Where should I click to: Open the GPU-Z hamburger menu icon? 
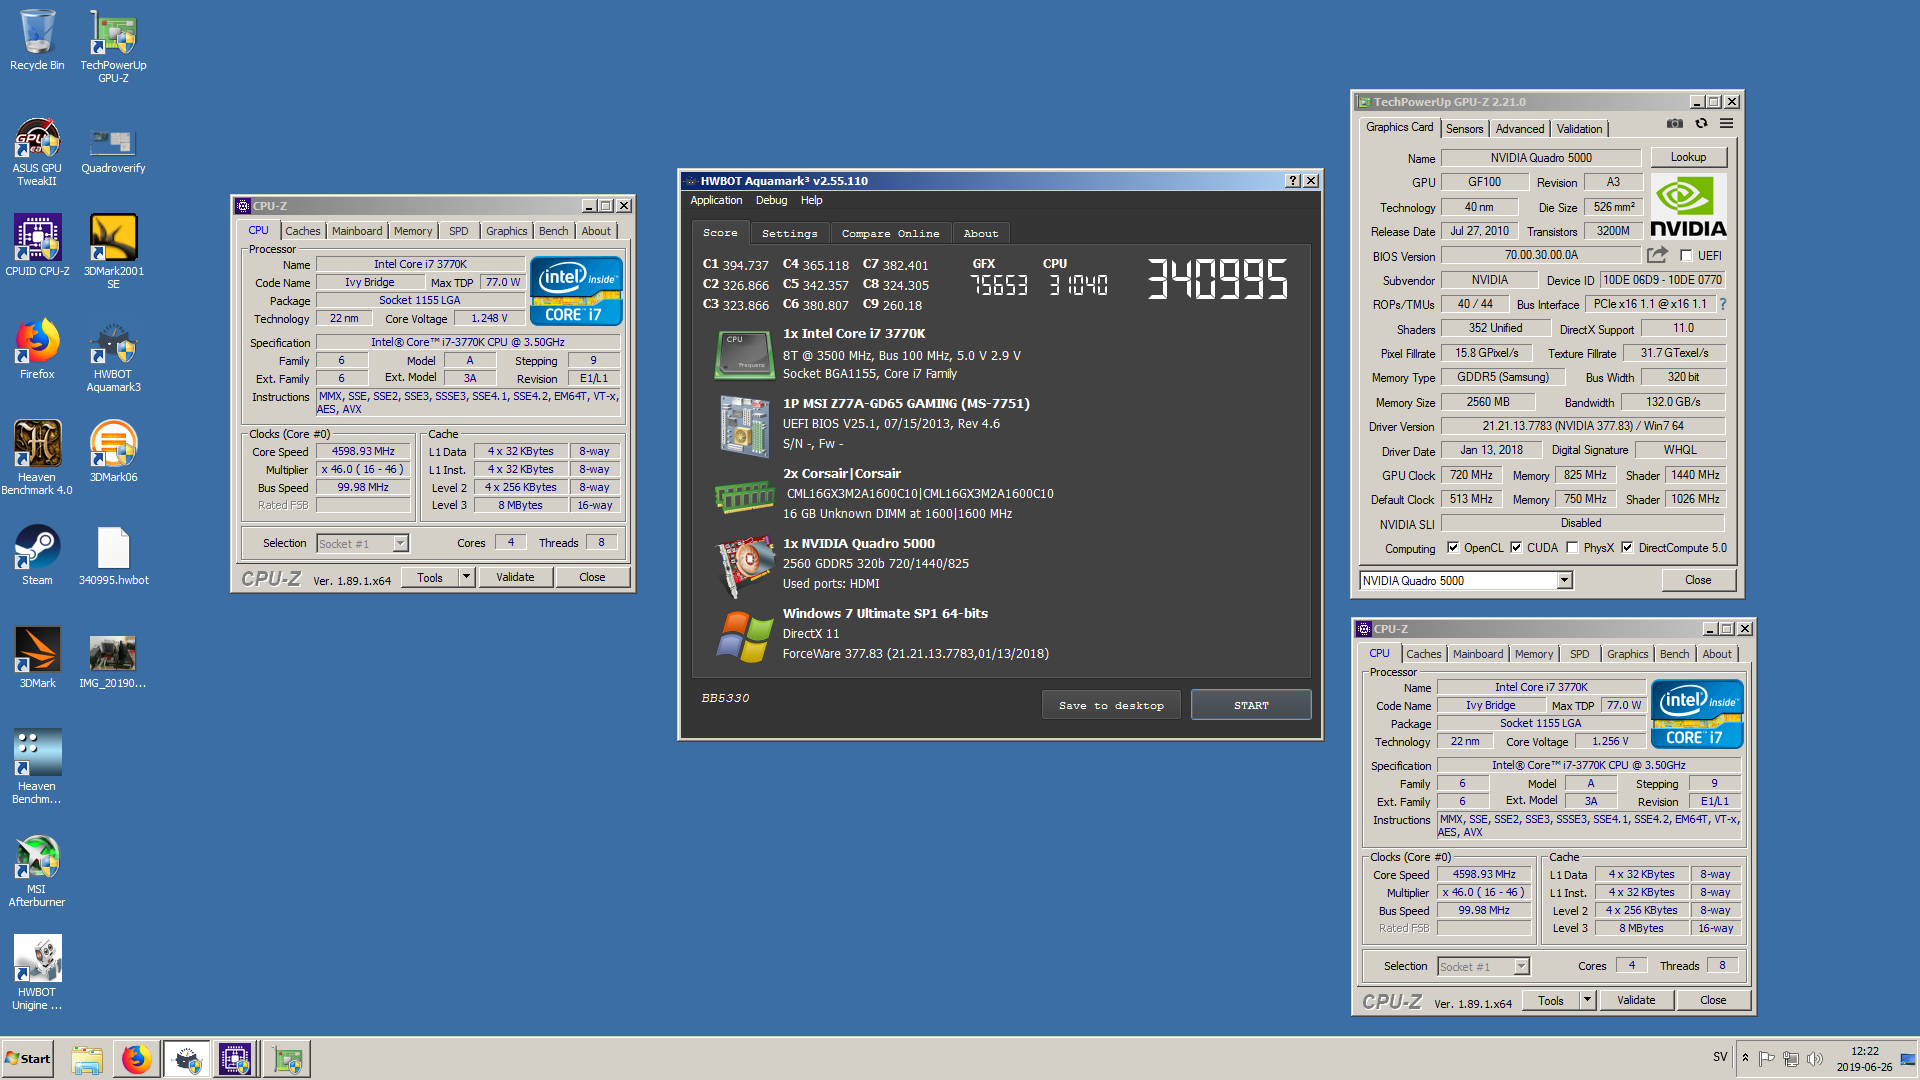(1726, 124)
